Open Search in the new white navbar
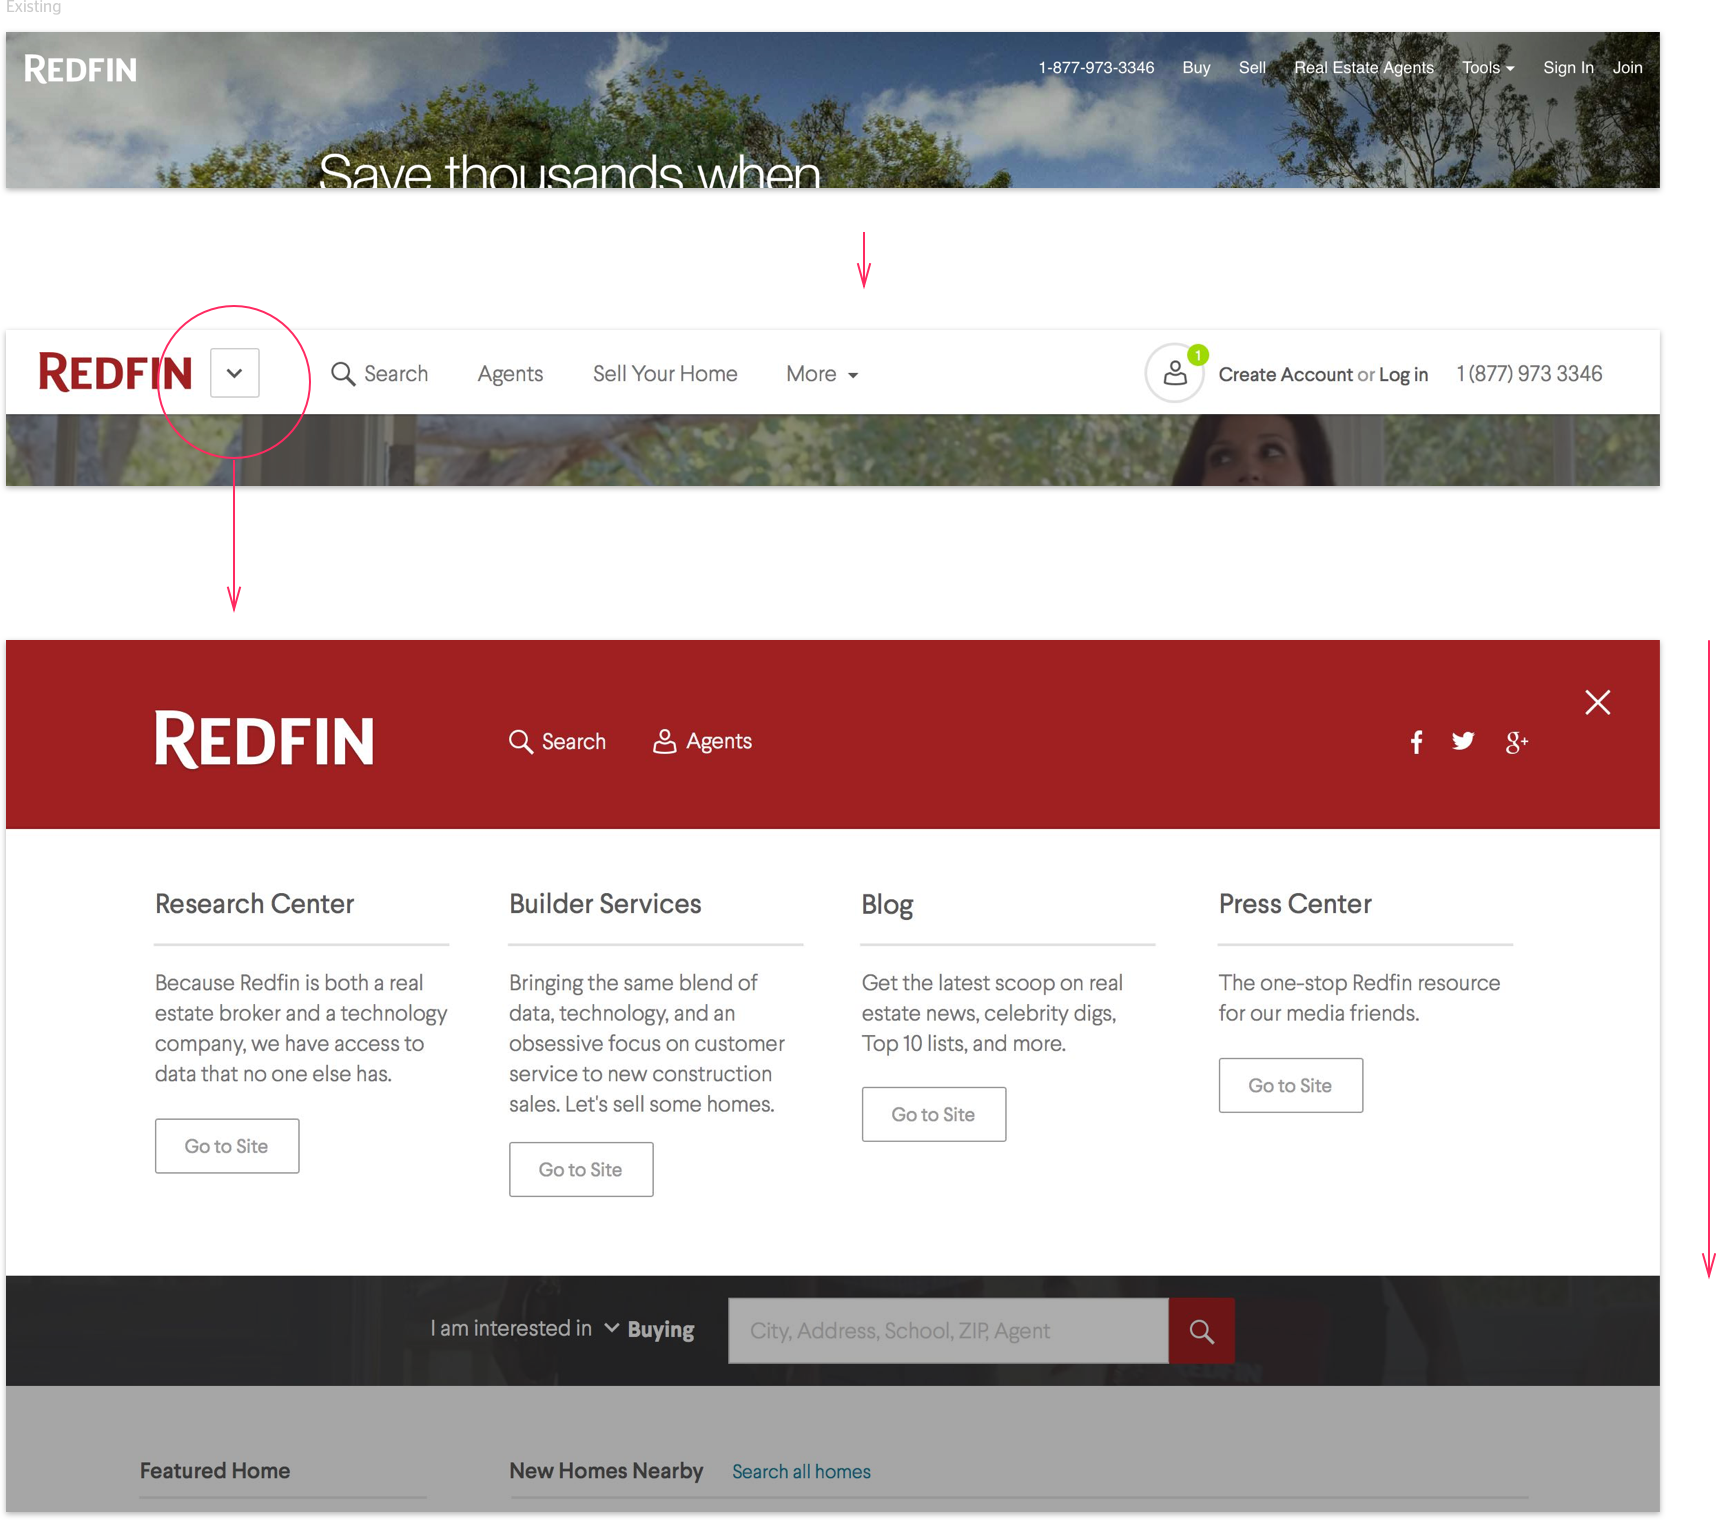Screen dimensions: 1716x1520 click(396, 374)
